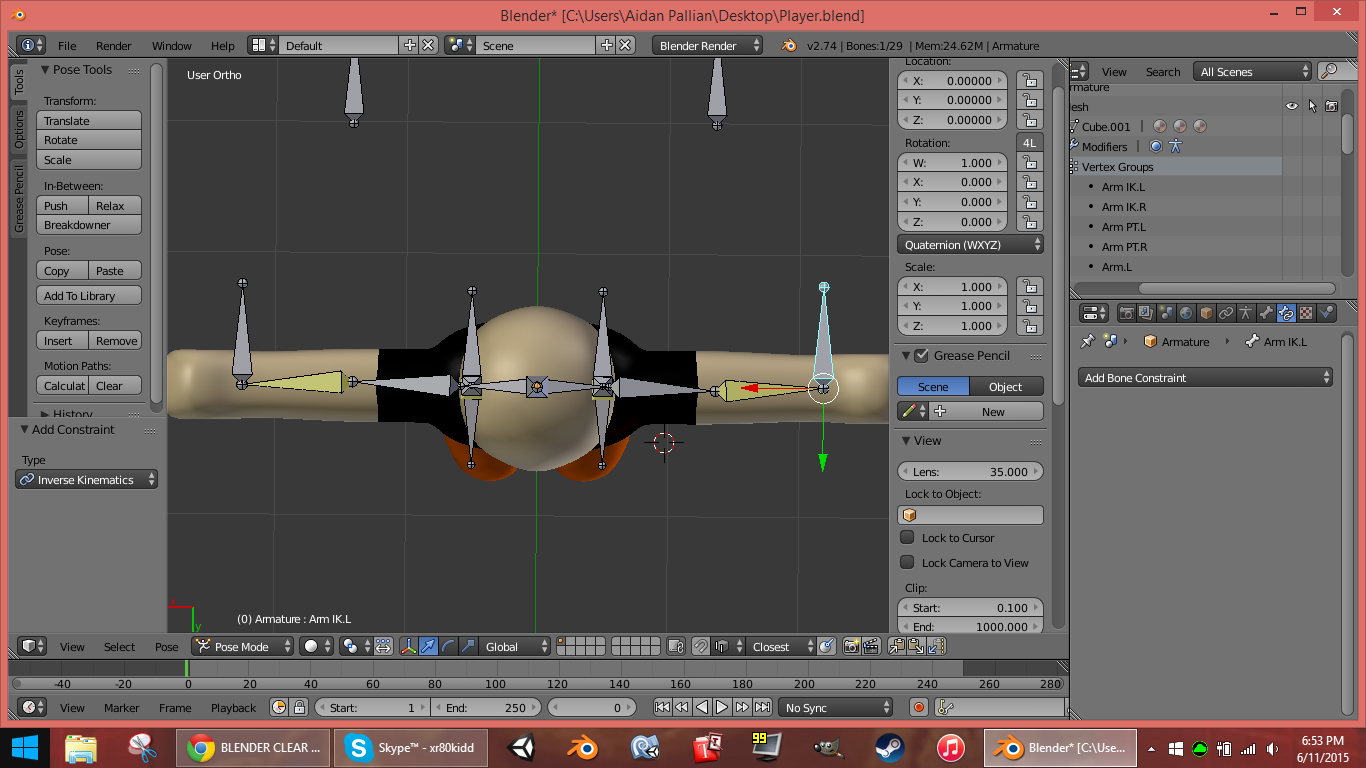This screenshot has width=1366, height=768.
Task: Click the Add To Library button
Action: coord(89,296)
